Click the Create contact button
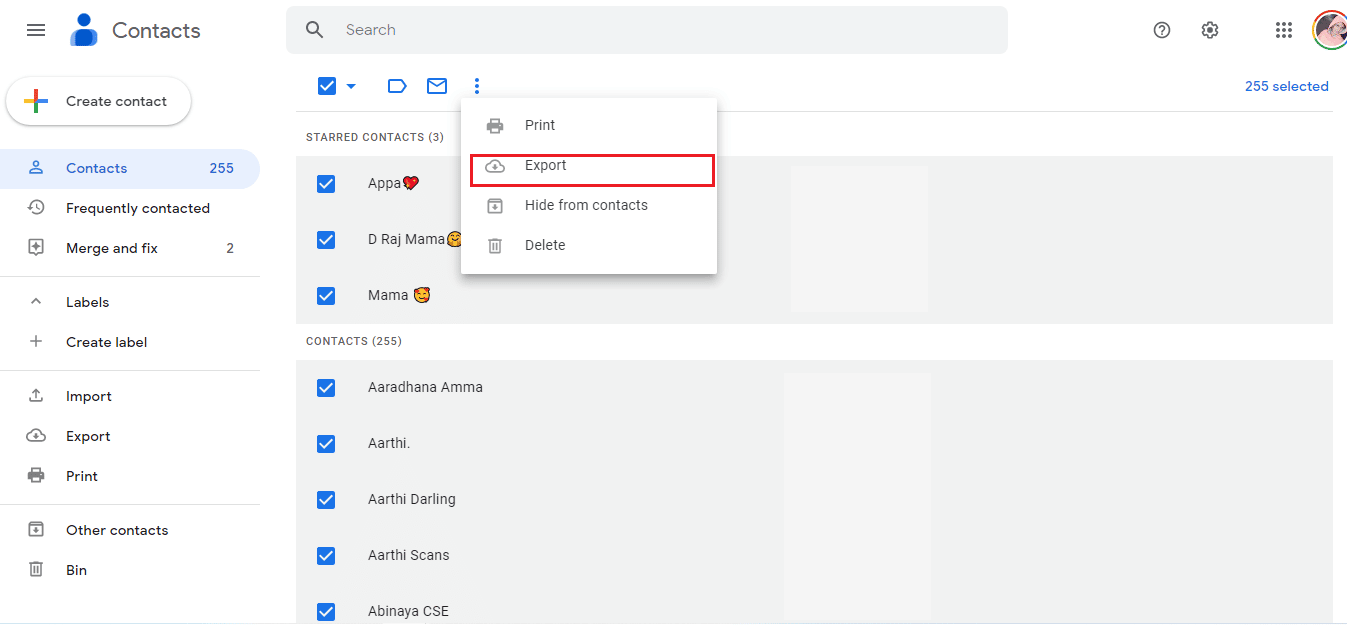Screen dimensions: 1357x629 (x=99, y=101)
